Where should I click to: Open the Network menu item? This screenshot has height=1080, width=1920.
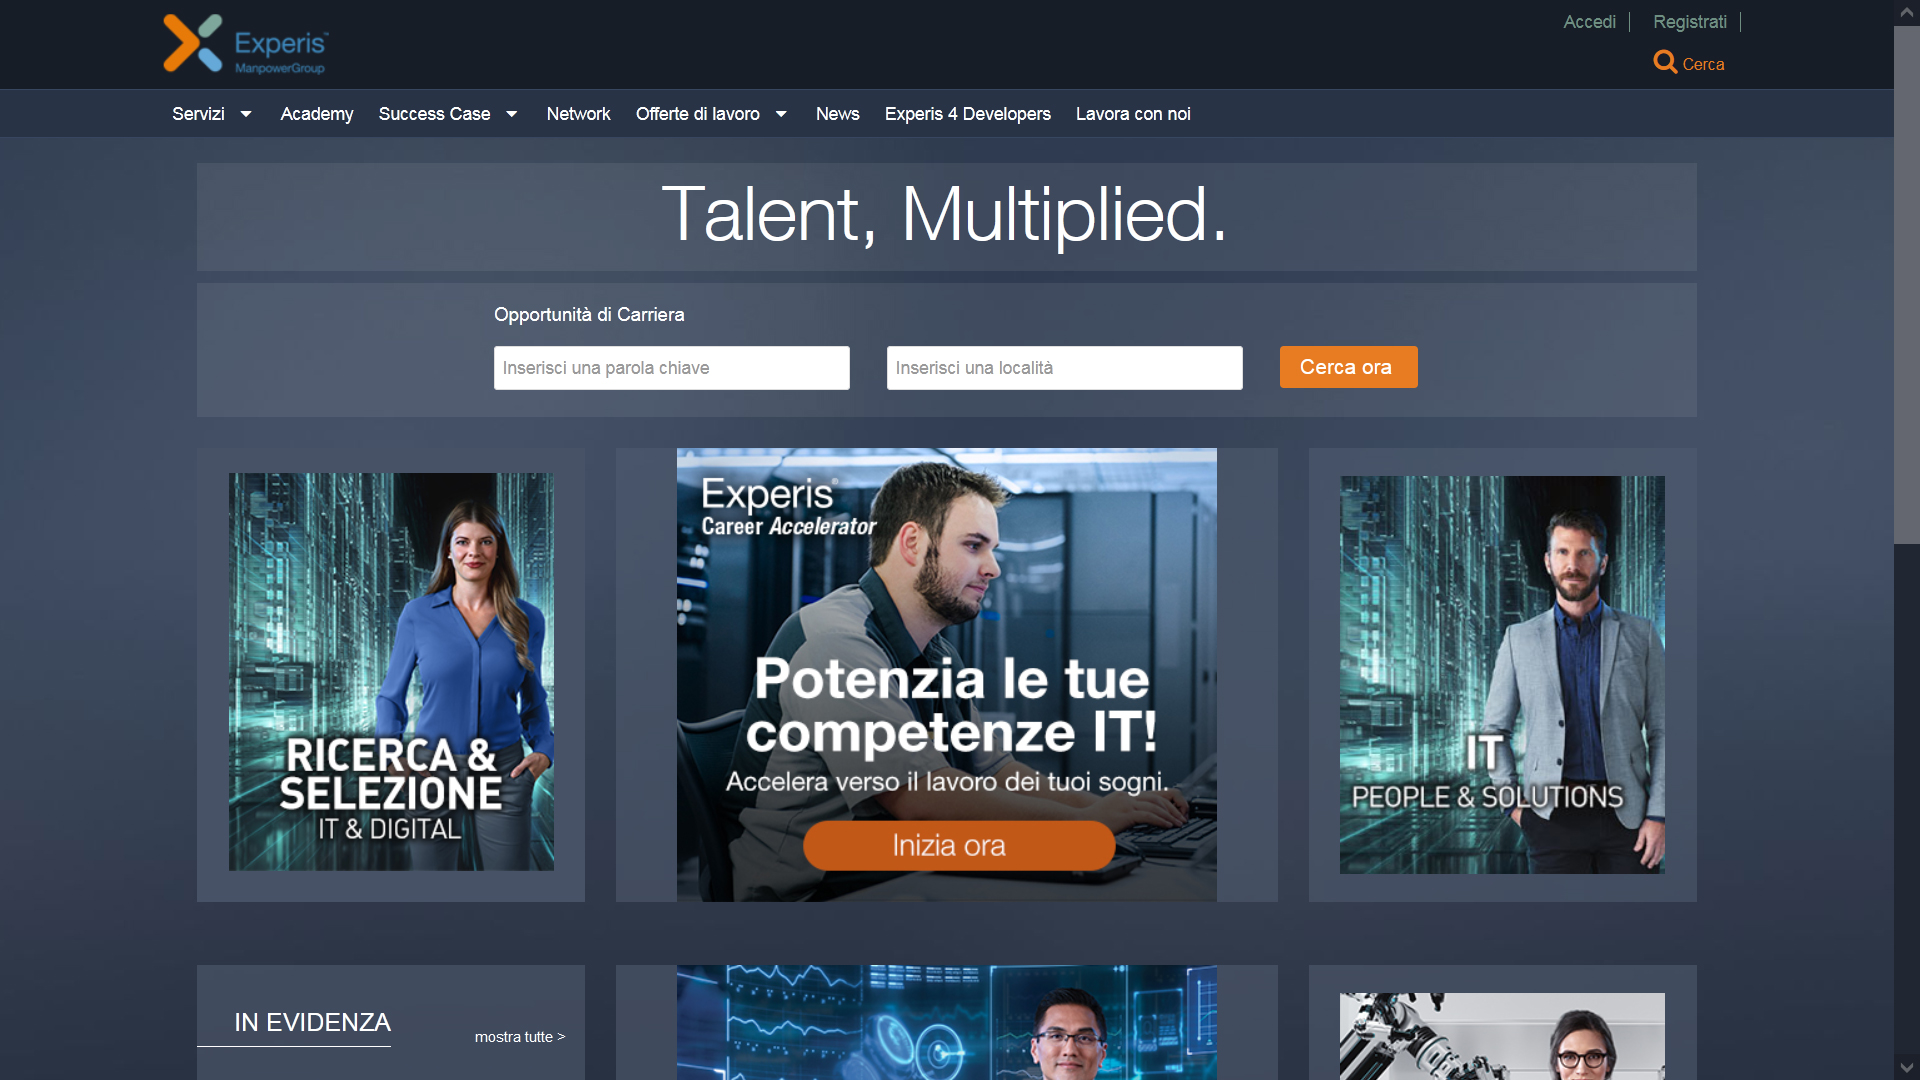pos(578,114)
